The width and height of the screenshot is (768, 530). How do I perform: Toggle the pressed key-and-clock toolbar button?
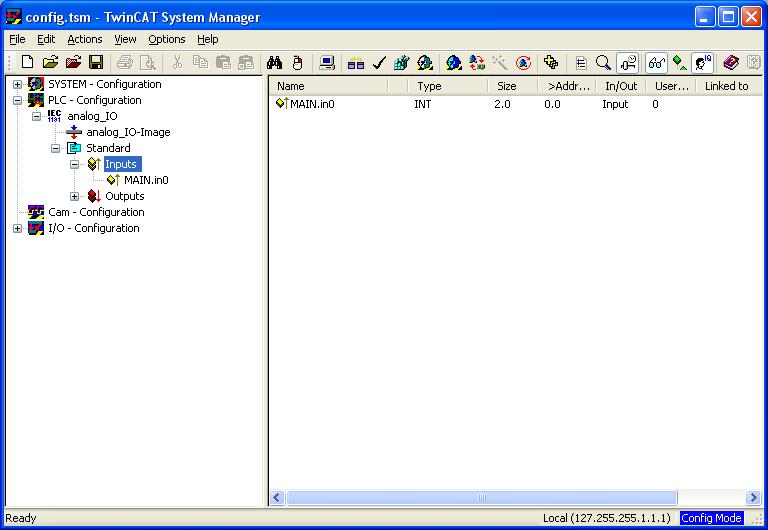pos(627,63)
